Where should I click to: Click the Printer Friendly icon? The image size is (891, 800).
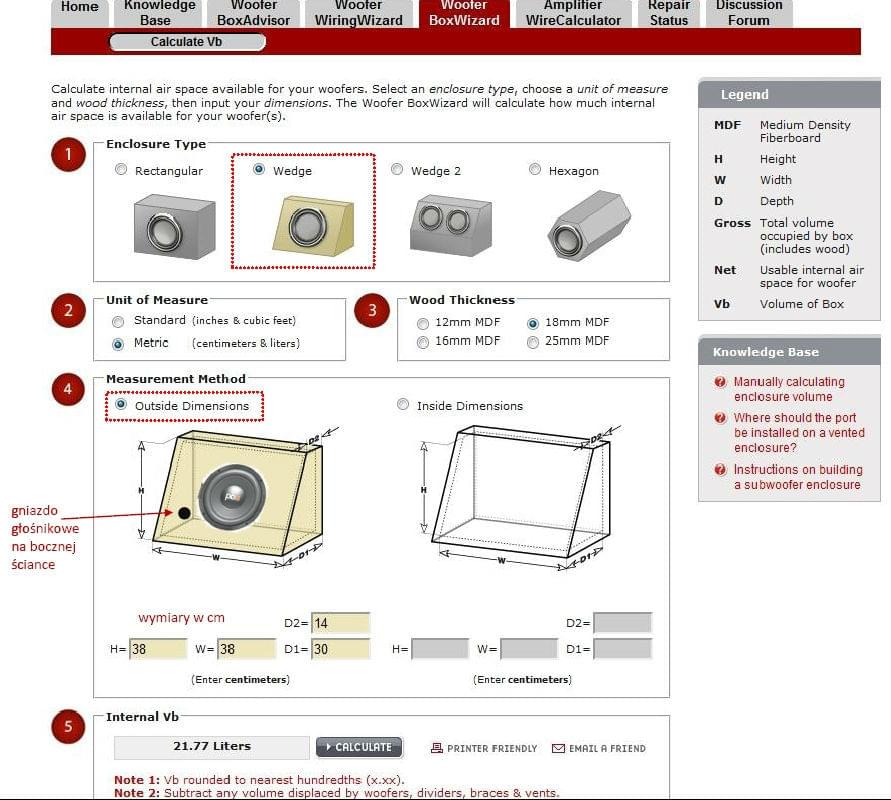point(436,748)
